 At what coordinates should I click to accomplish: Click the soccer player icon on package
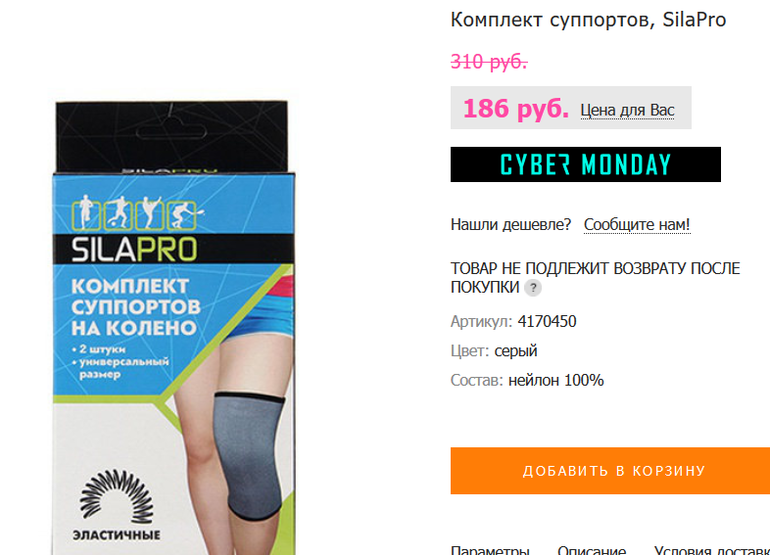pyautogui.click(x=118, y=213)
